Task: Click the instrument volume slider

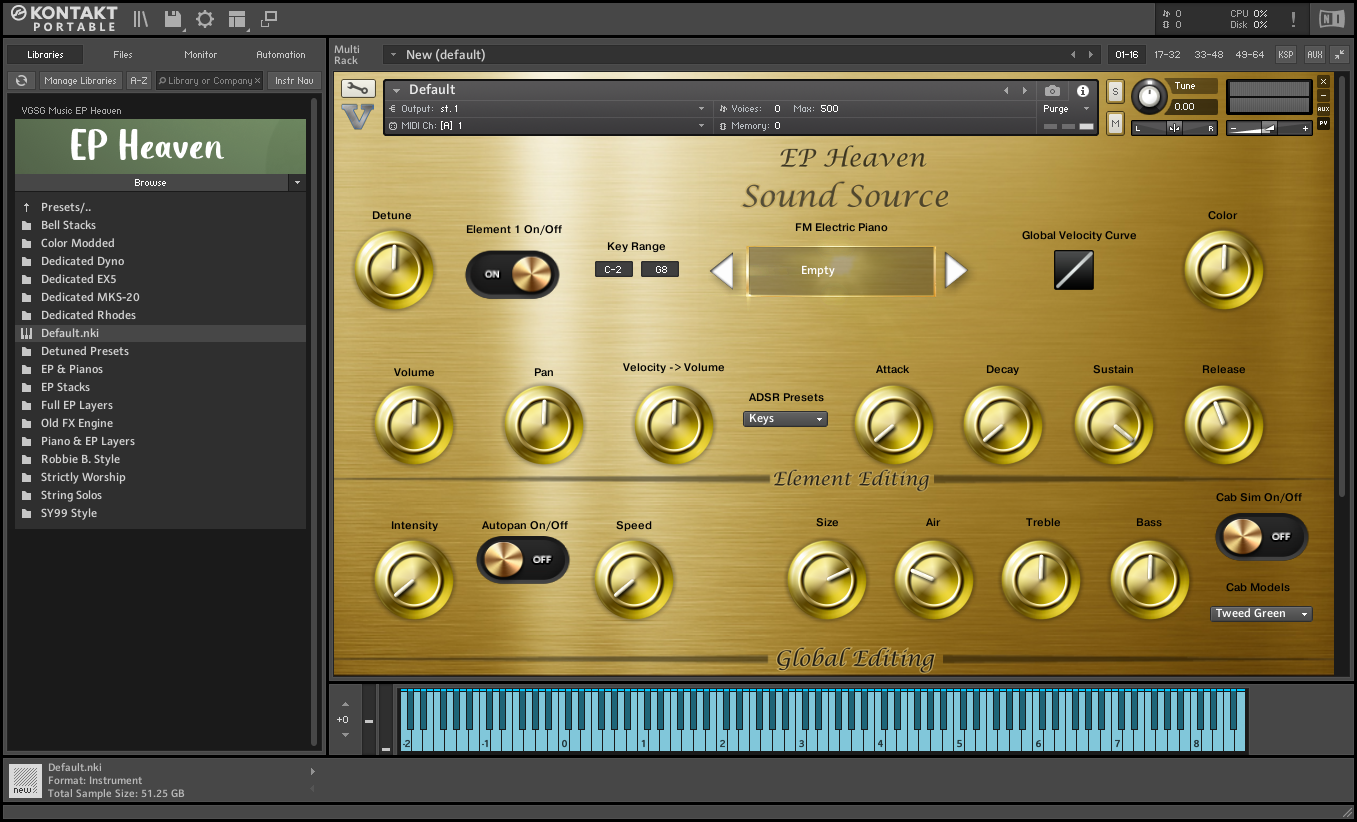Action: pos(1269,128)
